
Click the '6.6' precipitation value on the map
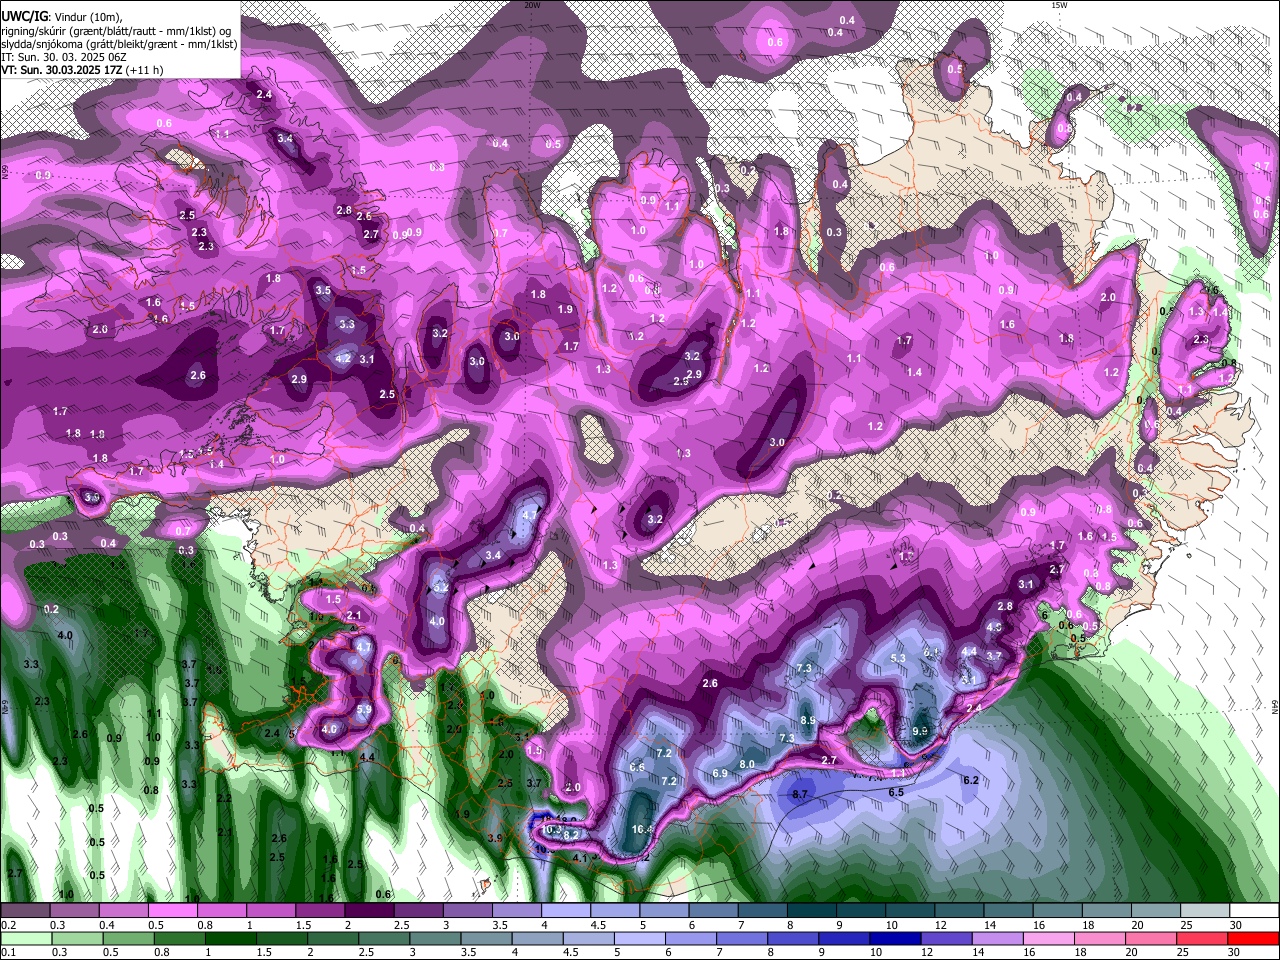[x=638, y=766]
